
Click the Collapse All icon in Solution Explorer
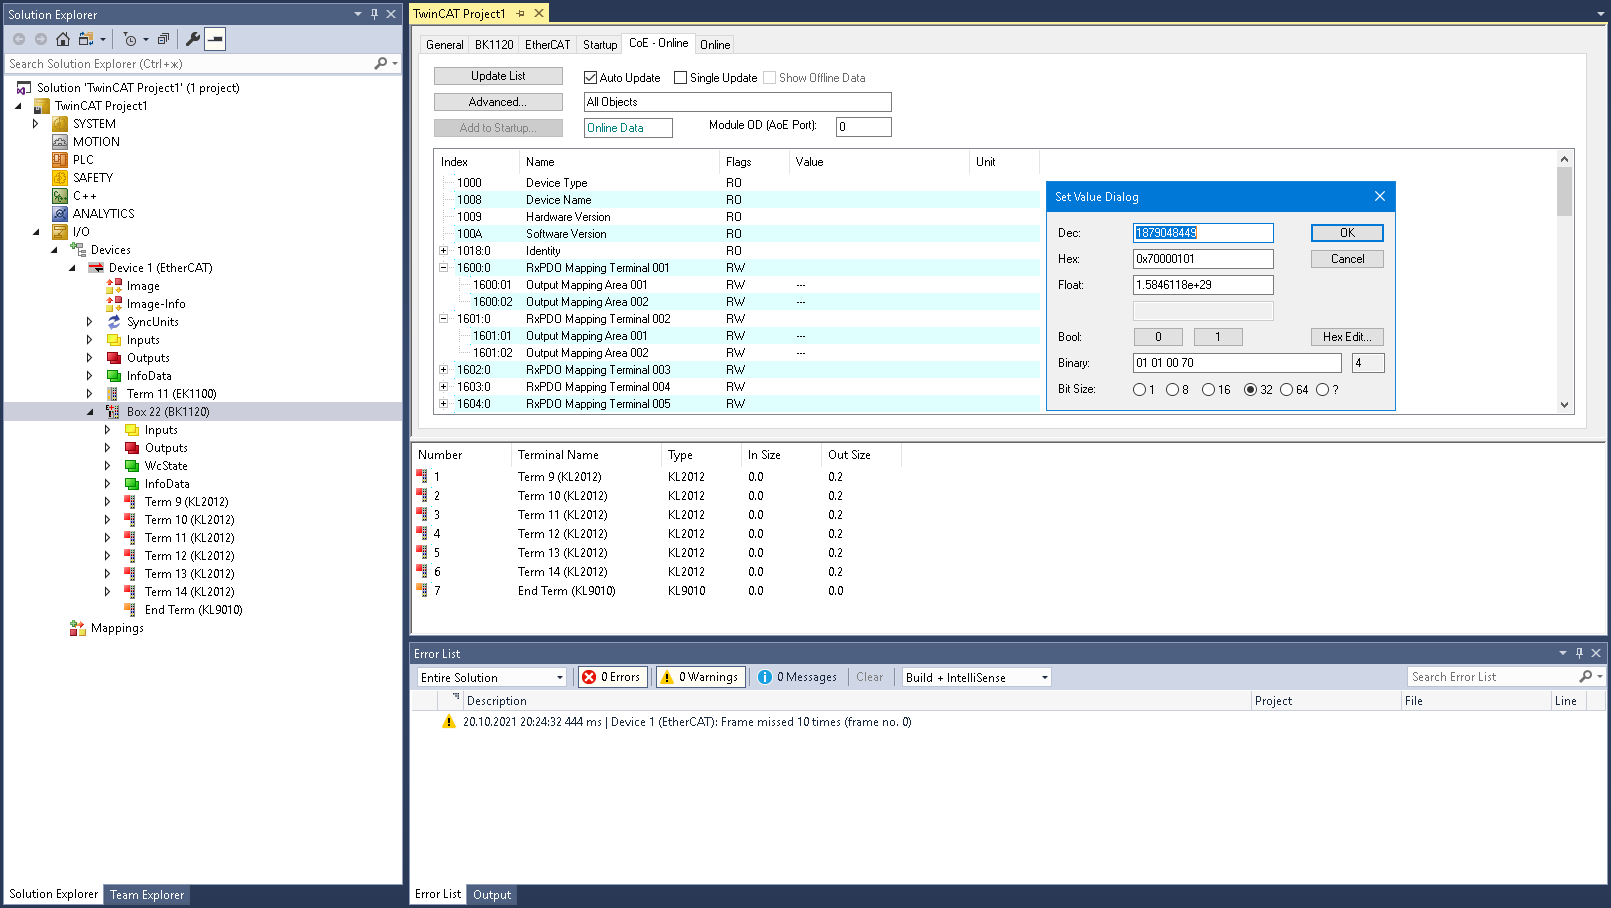(163, 39)
